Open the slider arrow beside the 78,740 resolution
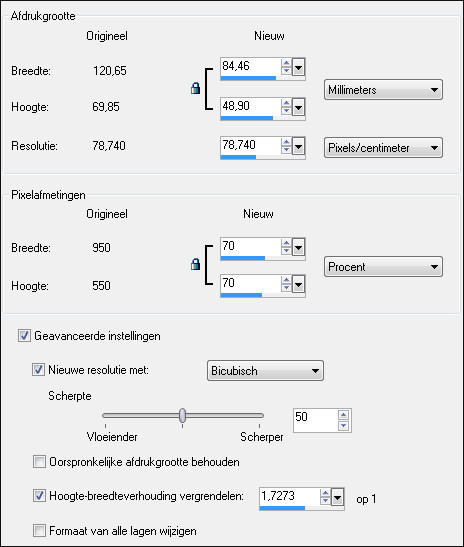Image resolution: width=464 pixels, height=547 pixels. [298, 146]
